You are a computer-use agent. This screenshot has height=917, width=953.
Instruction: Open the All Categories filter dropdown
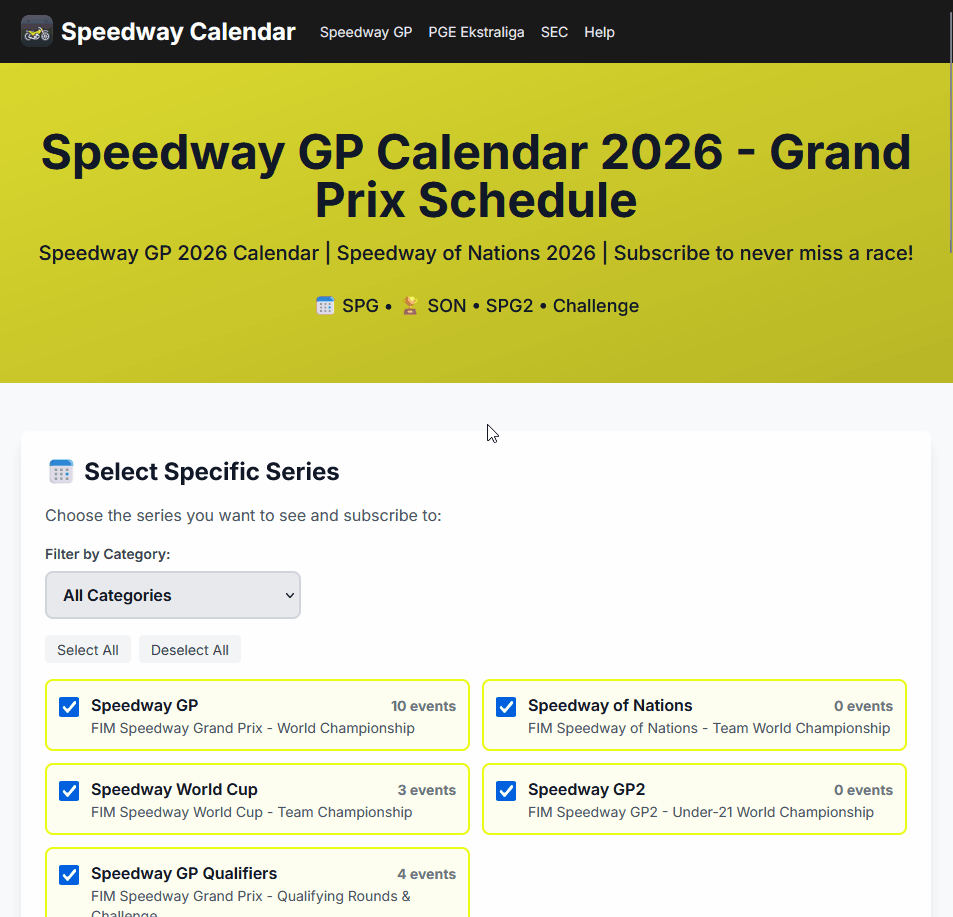tap(172, 595)
